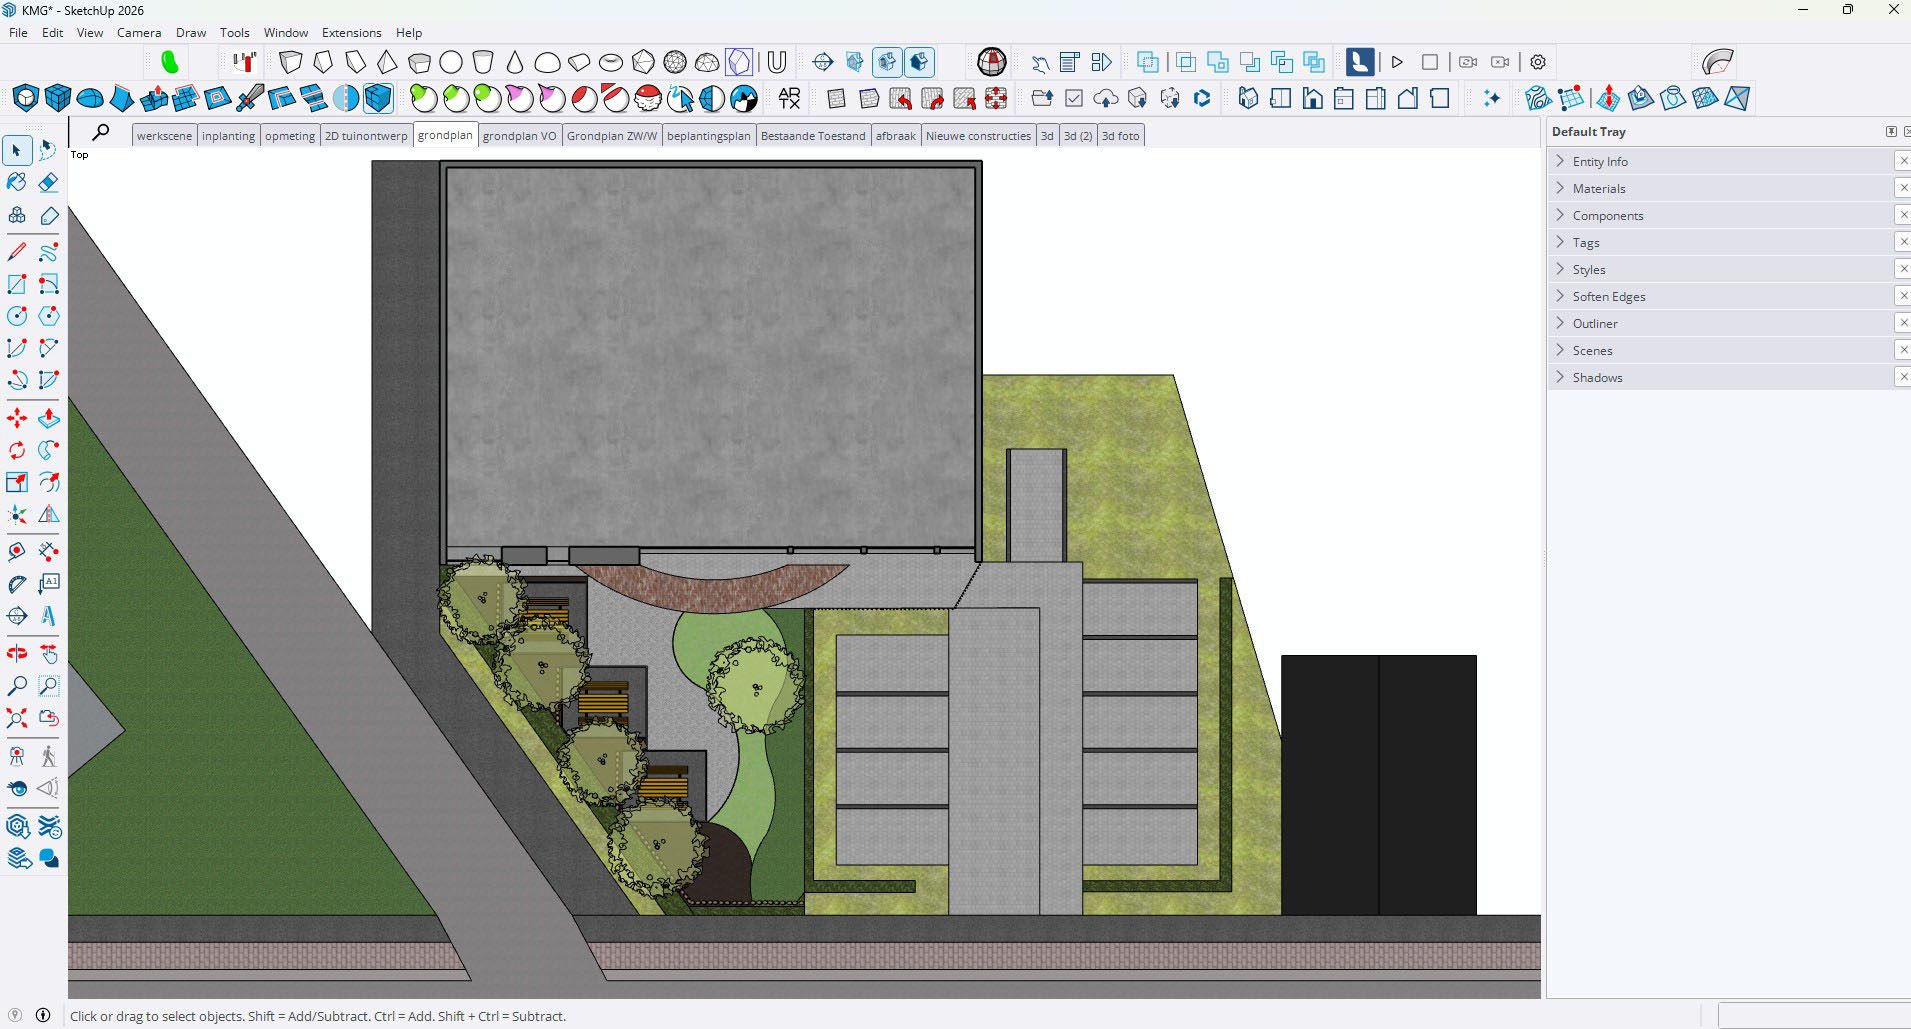The image size is (1911, 1029).
Task: Close the Materials panel
Action: (x=1902, y=188)
